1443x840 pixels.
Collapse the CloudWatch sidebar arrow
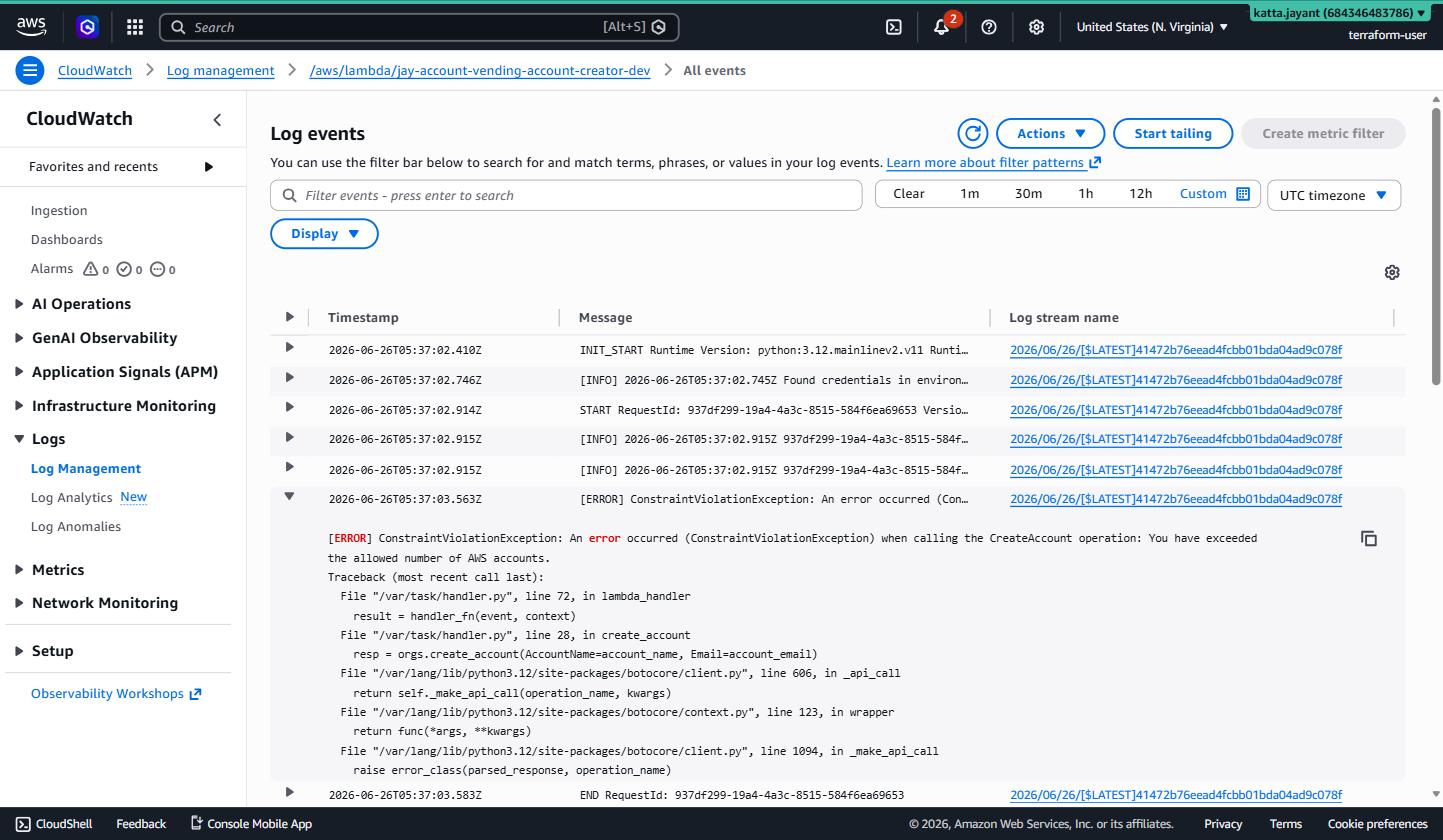[217, 120]
